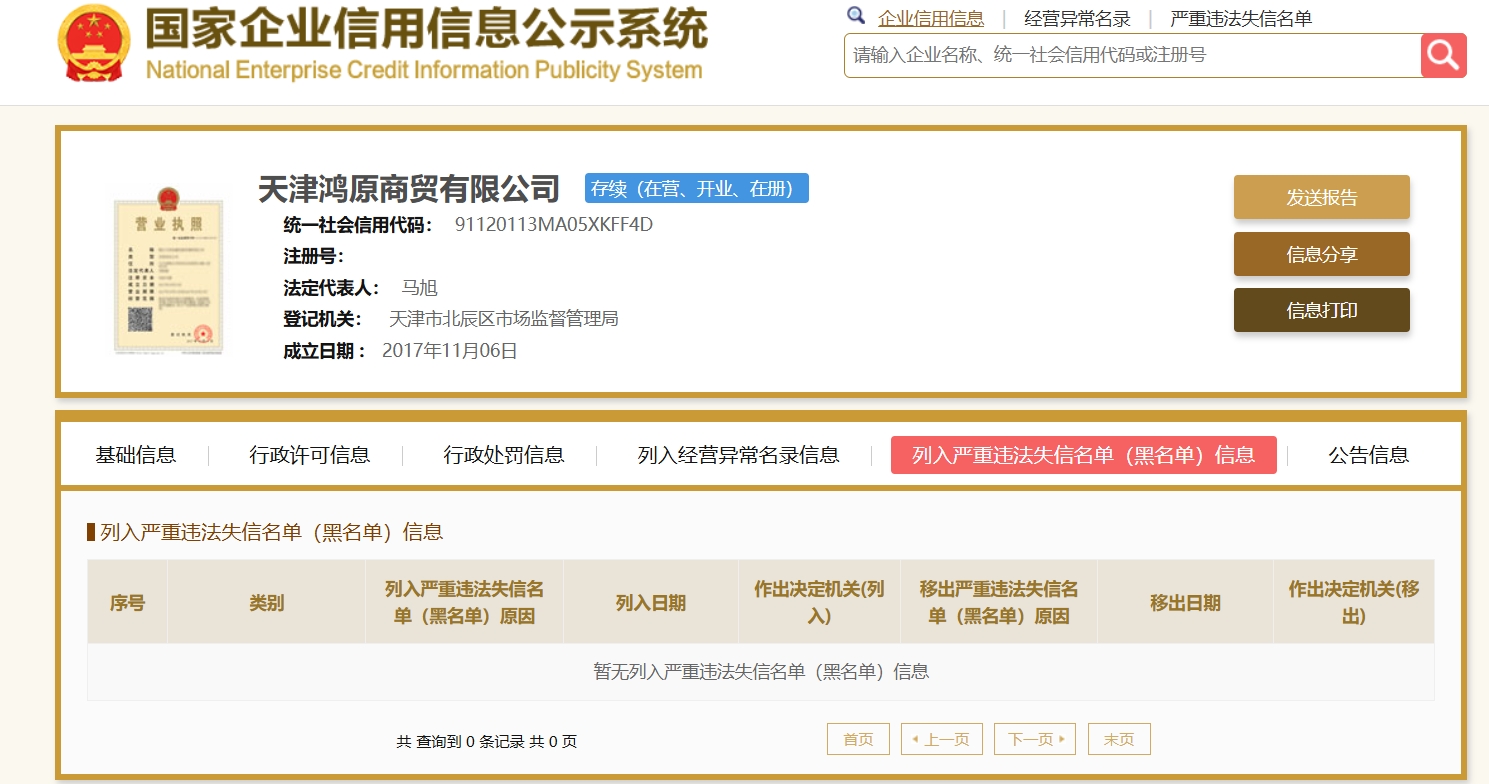Click the 序号 column header
Image resolution: width=1489 pixels, height=784 pixels.
[127, 602]
